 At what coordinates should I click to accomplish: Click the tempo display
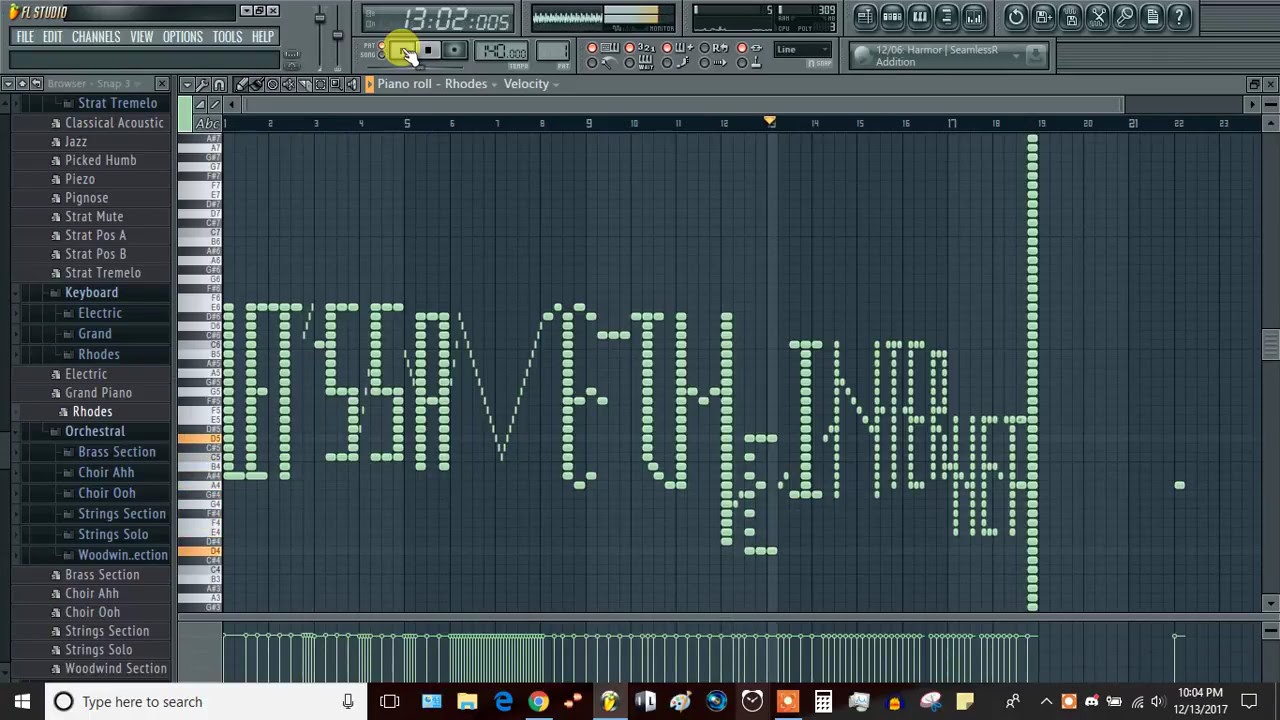tap(501, 50)
